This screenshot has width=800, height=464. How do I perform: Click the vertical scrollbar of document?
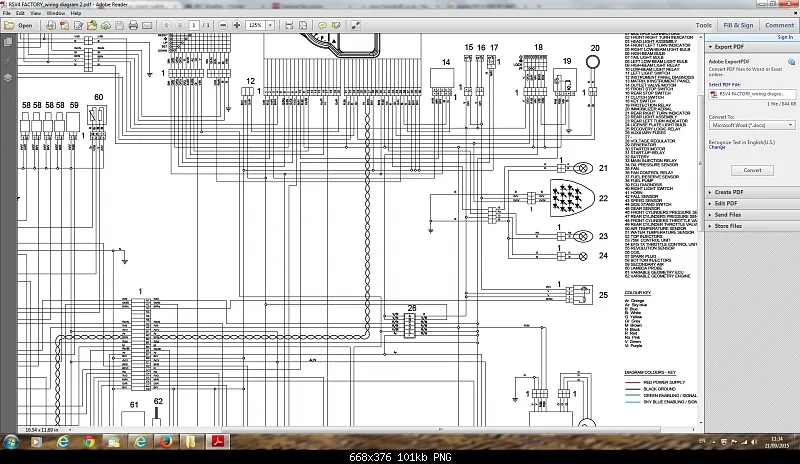(701, 163)
